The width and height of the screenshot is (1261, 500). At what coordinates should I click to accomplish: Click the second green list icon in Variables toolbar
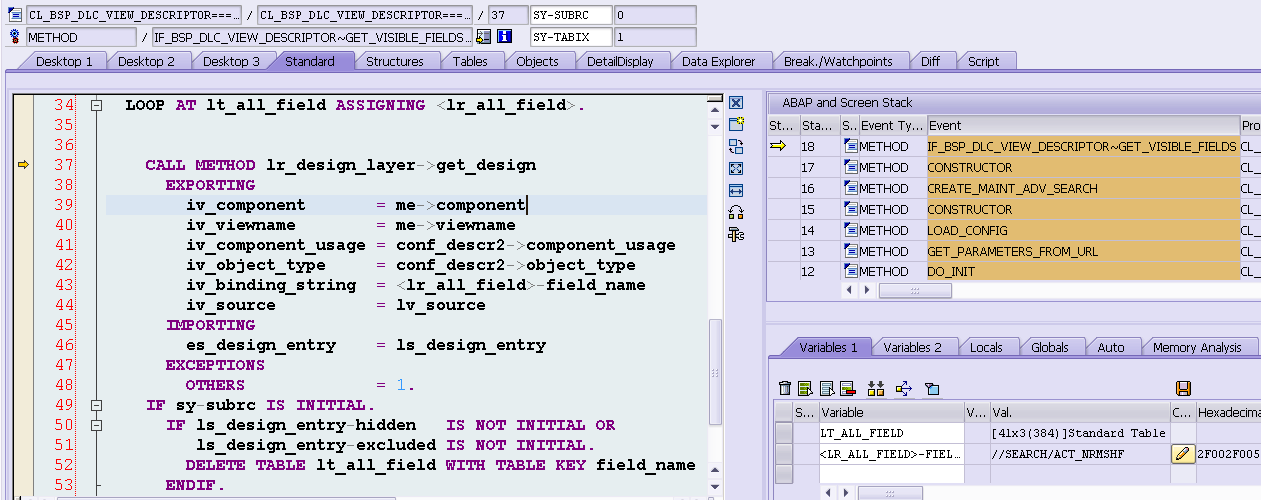[805, 388]
